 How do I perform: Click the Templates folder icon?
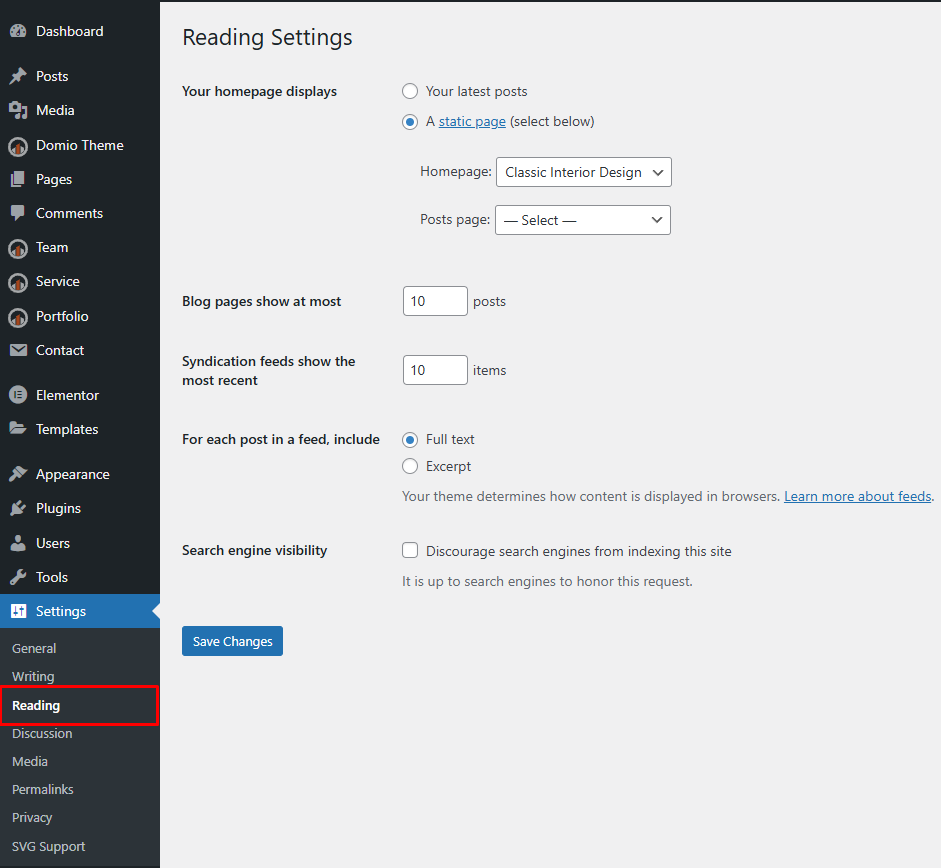(20, 429)
